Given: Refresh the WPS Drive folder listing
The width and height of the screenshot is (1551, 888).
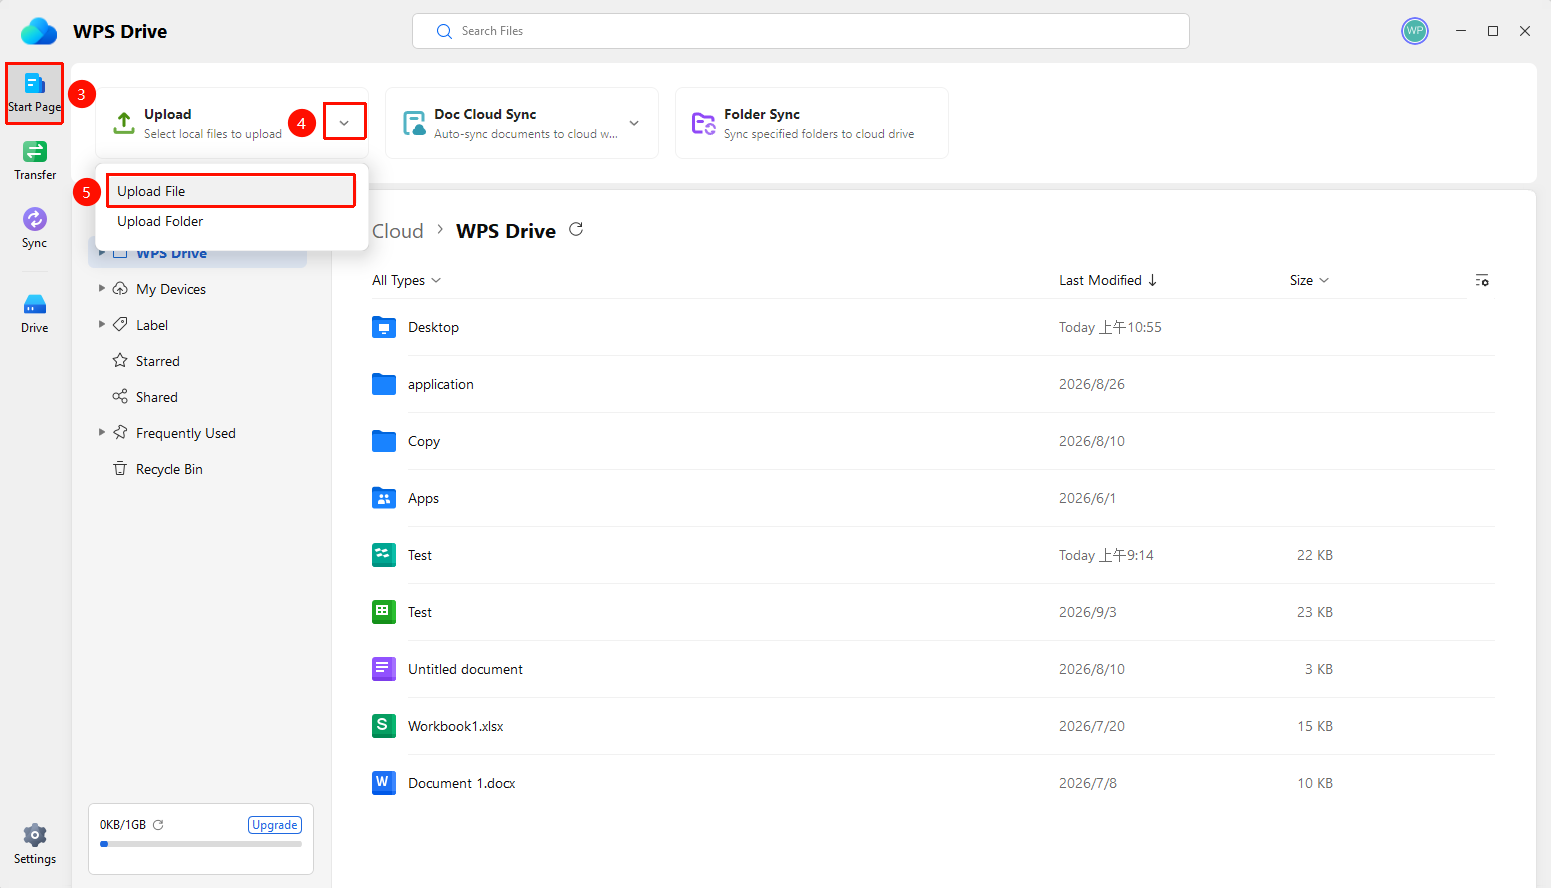Looking at the screenshot, I should coord(576,230).
